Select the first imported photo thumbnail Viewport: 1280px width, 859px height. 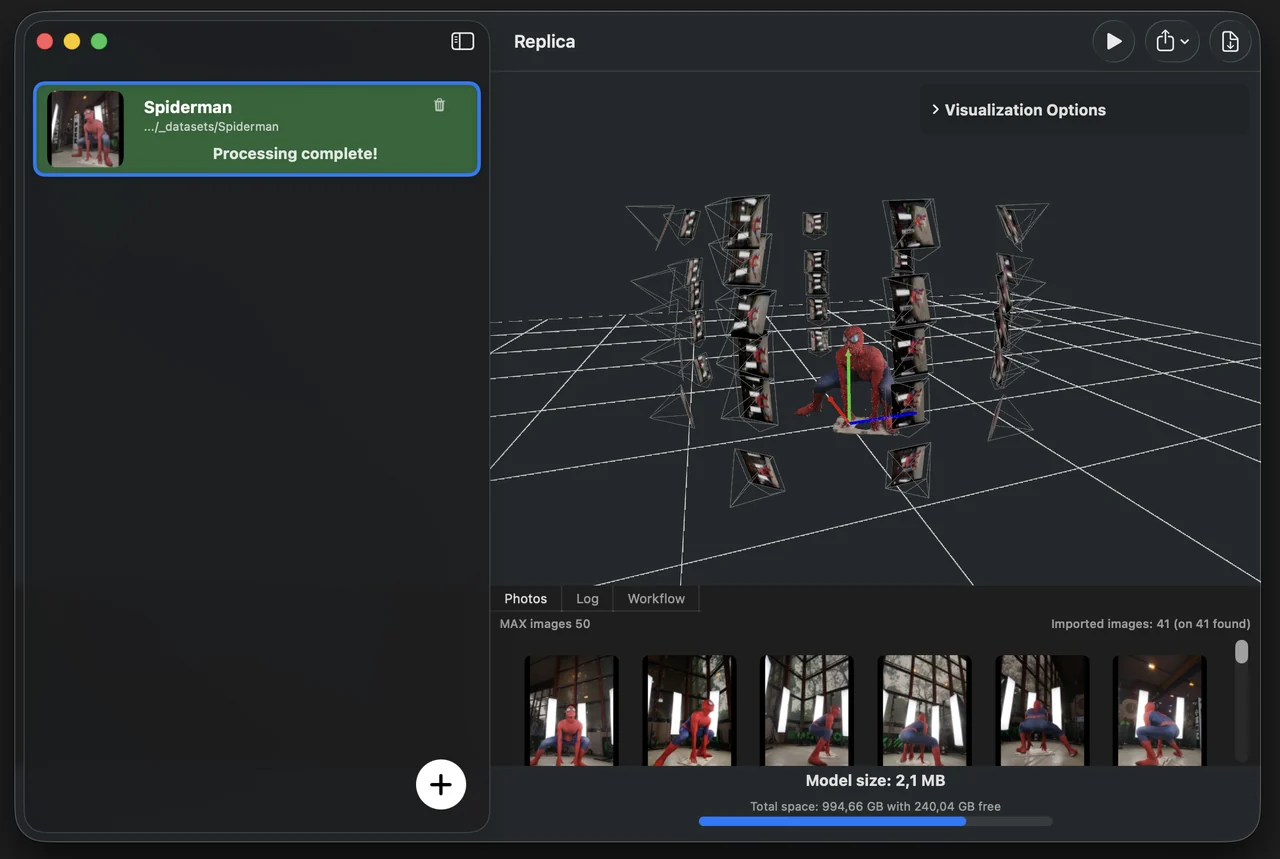[x=572, y=711]
